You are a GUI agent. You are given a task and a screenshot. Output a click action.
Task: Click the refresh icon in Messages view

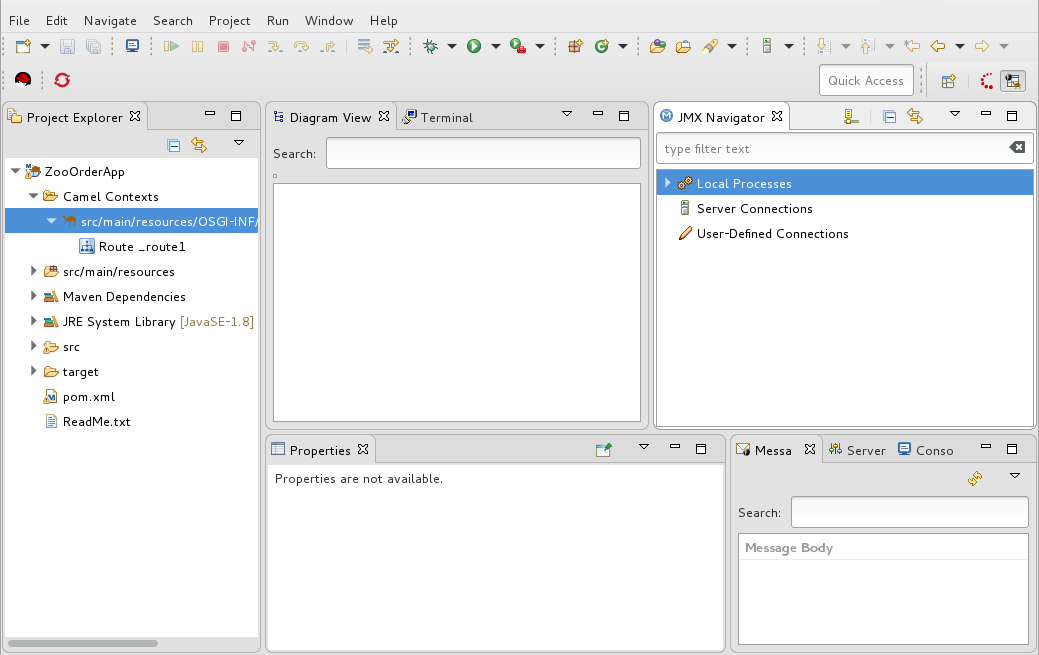[x=975, y=479]
